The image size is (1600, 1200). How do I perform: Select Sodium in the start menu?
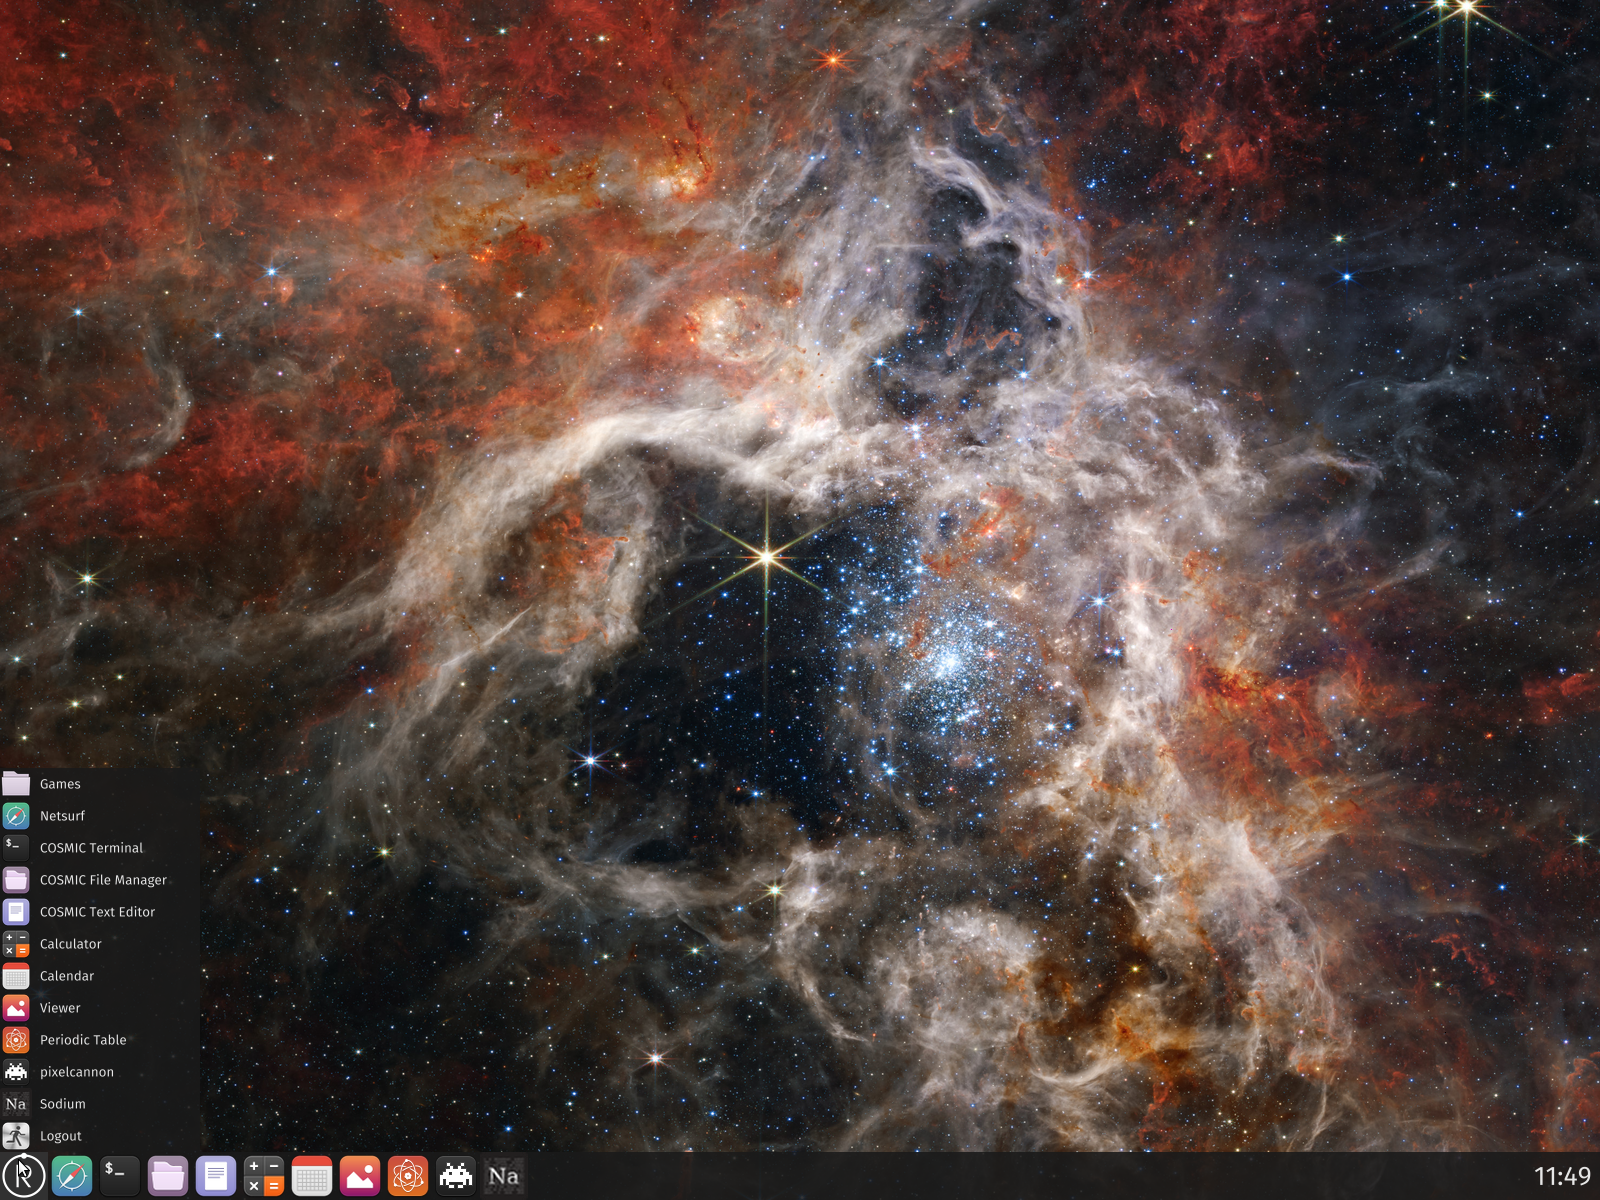pyautogui.click(x=100, y=1104)
